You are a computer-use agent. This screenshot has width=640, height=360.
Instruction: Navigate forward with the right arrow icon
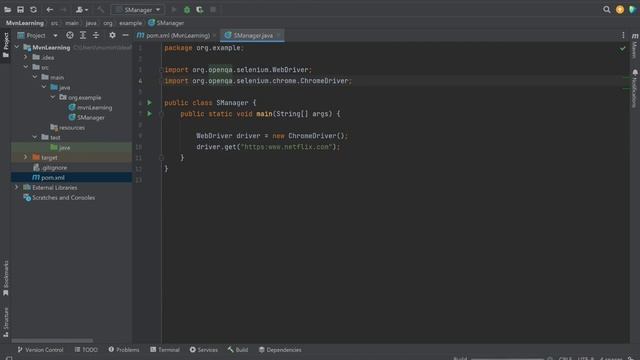63,9
